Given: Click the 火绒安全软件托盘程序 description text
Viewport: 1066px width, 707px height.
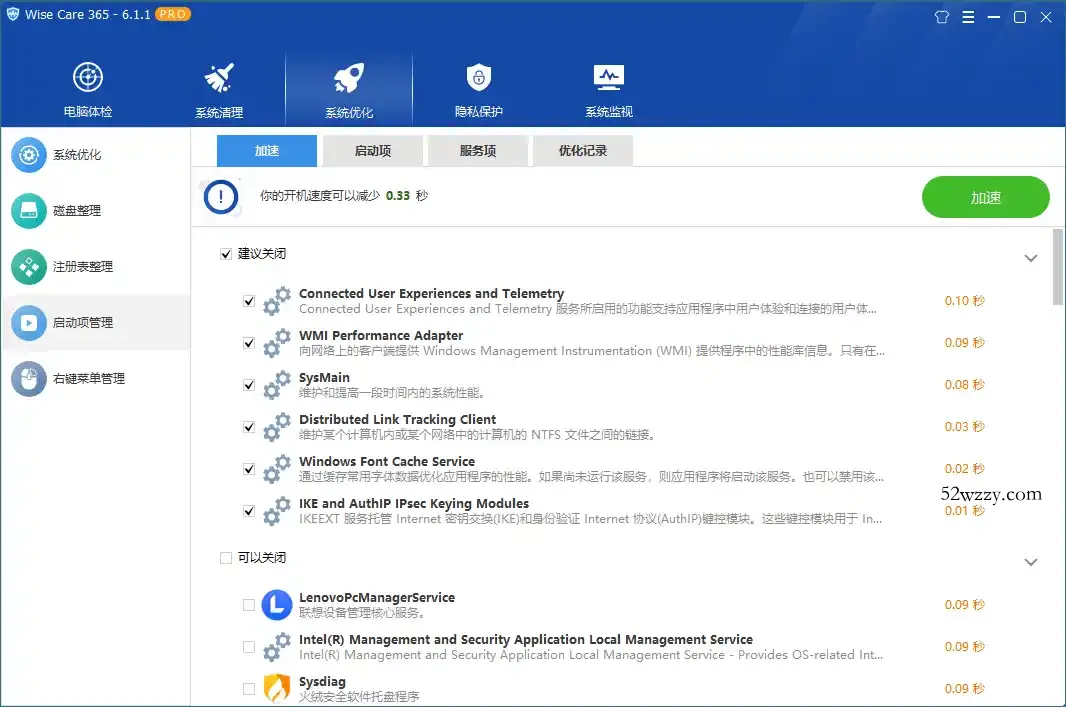Looking at the screenshot, I should [x=359, y=697].
